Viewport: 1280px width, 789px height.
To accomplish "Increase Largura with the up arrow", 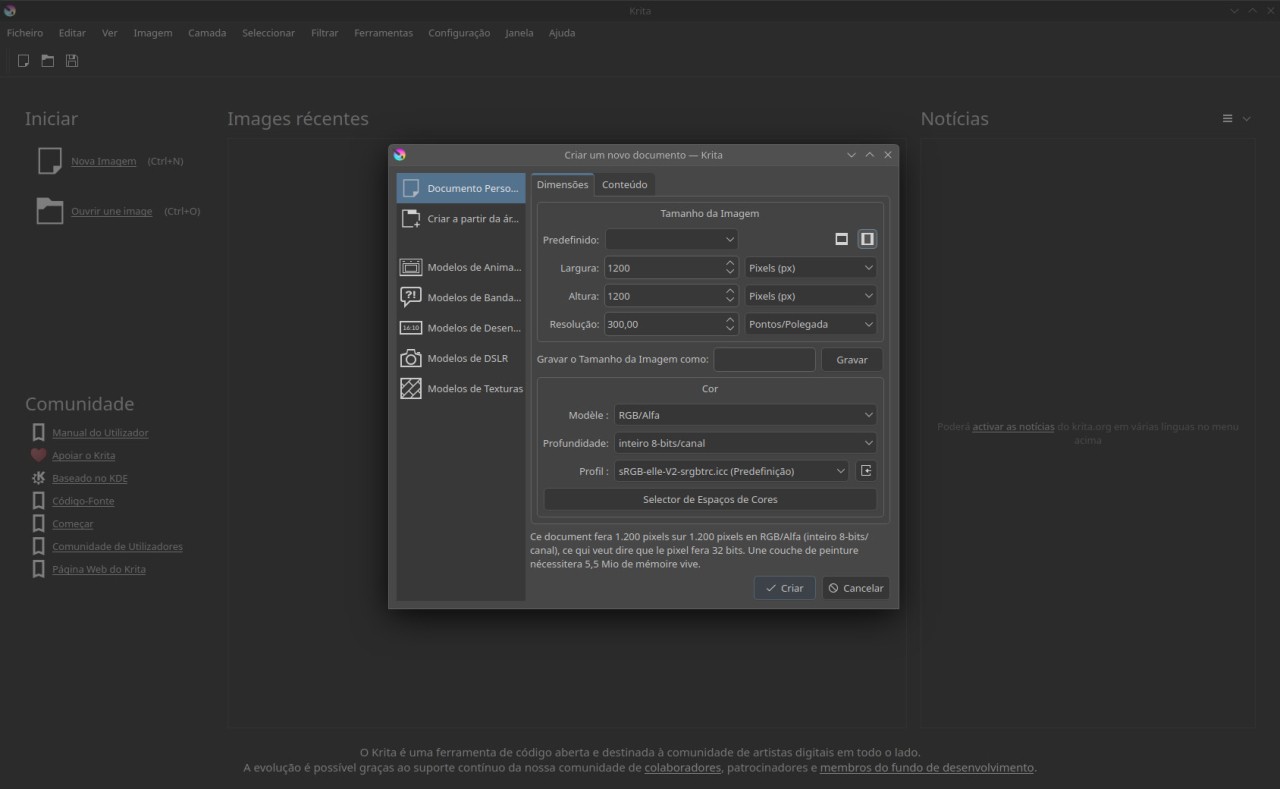I will click(730, 263).
